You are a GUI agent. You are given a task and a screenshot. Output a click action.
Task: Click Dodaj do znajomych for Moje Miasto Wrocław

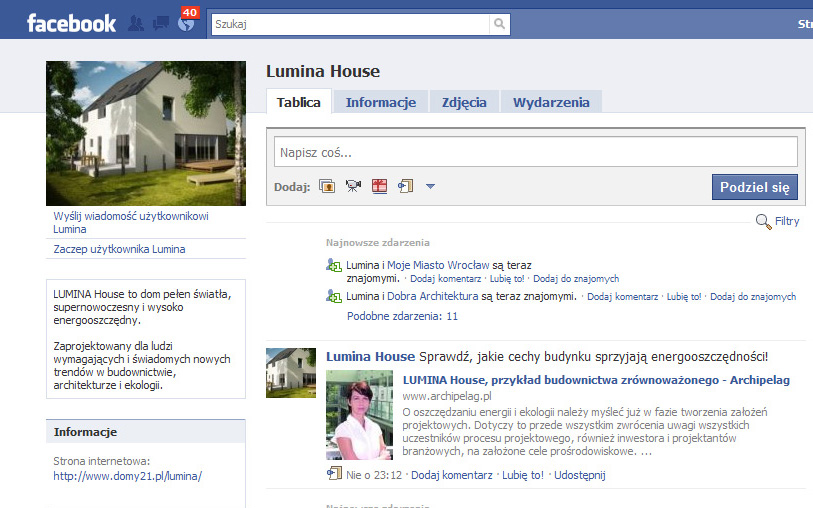pyautogui.click(x=576, y=279)
